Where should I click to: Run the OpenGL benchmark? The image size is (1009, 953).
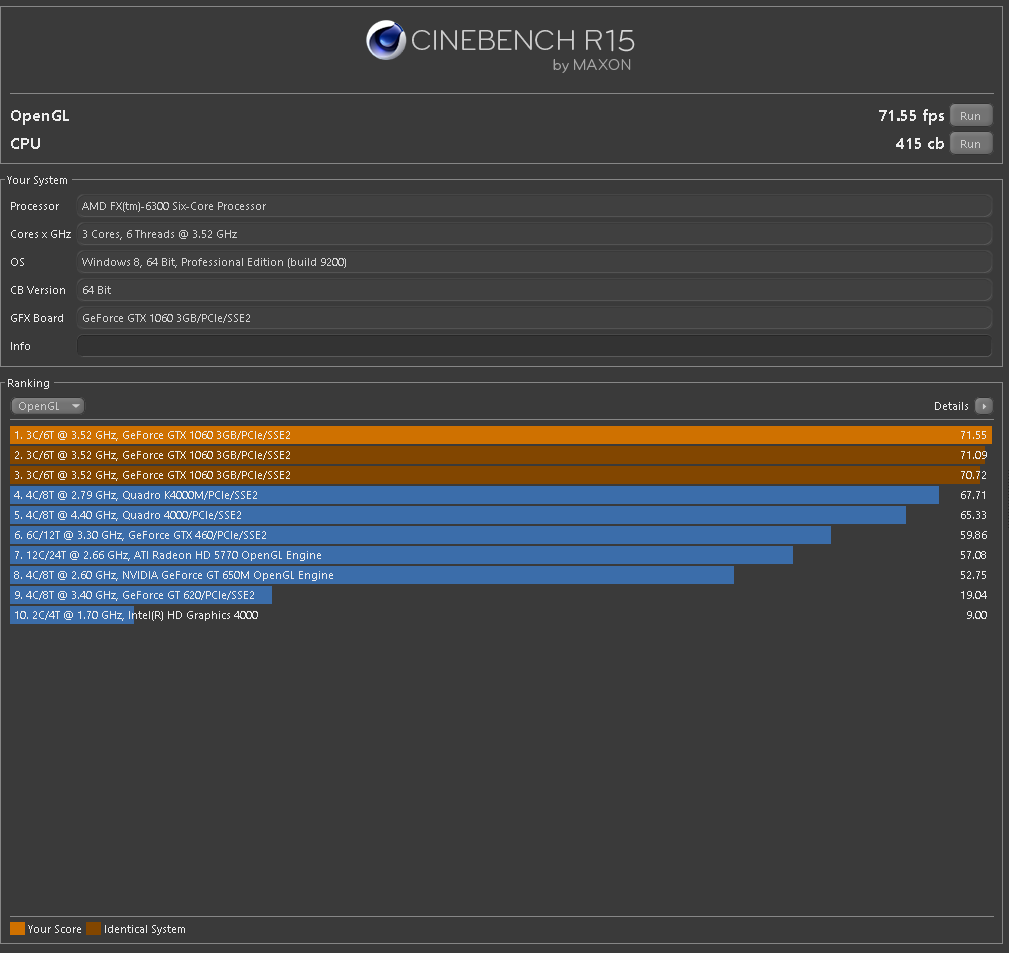pyautogui.click(x=970, y=116)
